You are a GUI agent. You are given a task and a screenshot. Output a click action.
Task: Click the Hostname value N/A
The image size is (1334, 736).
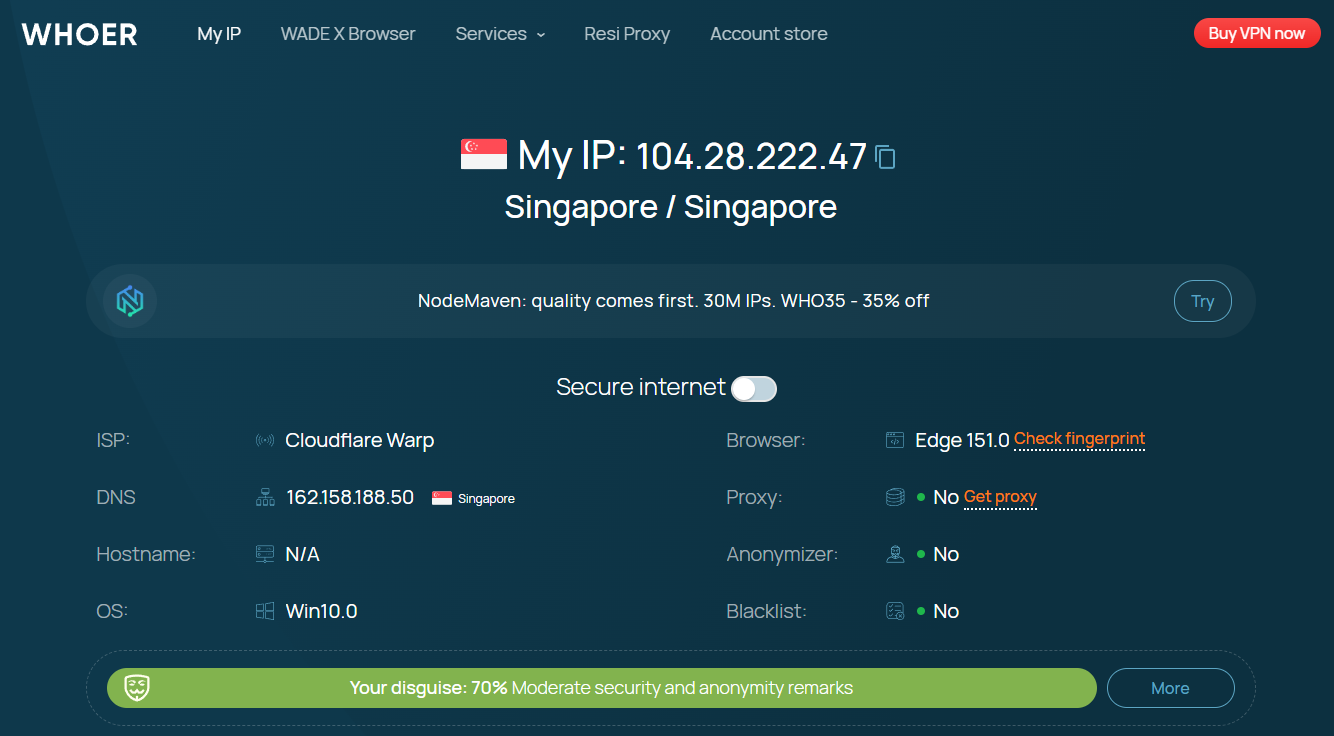coord(303,554)
